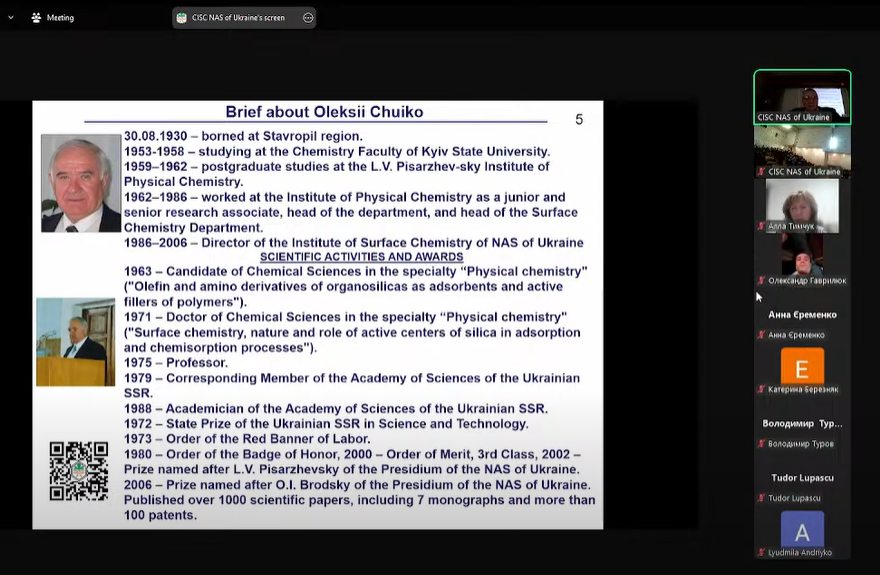Click the muted mic icon next to Катерина Березняк
The height and width of the screenshot is (575, 880).
pyautogui.click(x=761, y=389)
